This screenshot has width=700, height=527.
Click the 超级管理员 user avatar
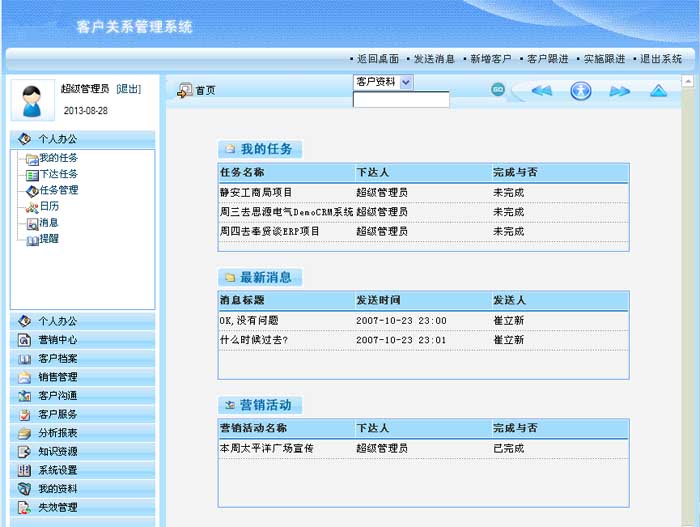[x=32, y=99]
